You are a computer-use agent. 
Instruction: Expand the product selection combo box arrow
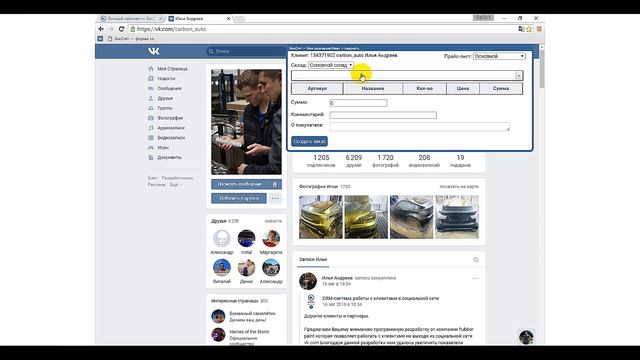[x=518, y=76]
